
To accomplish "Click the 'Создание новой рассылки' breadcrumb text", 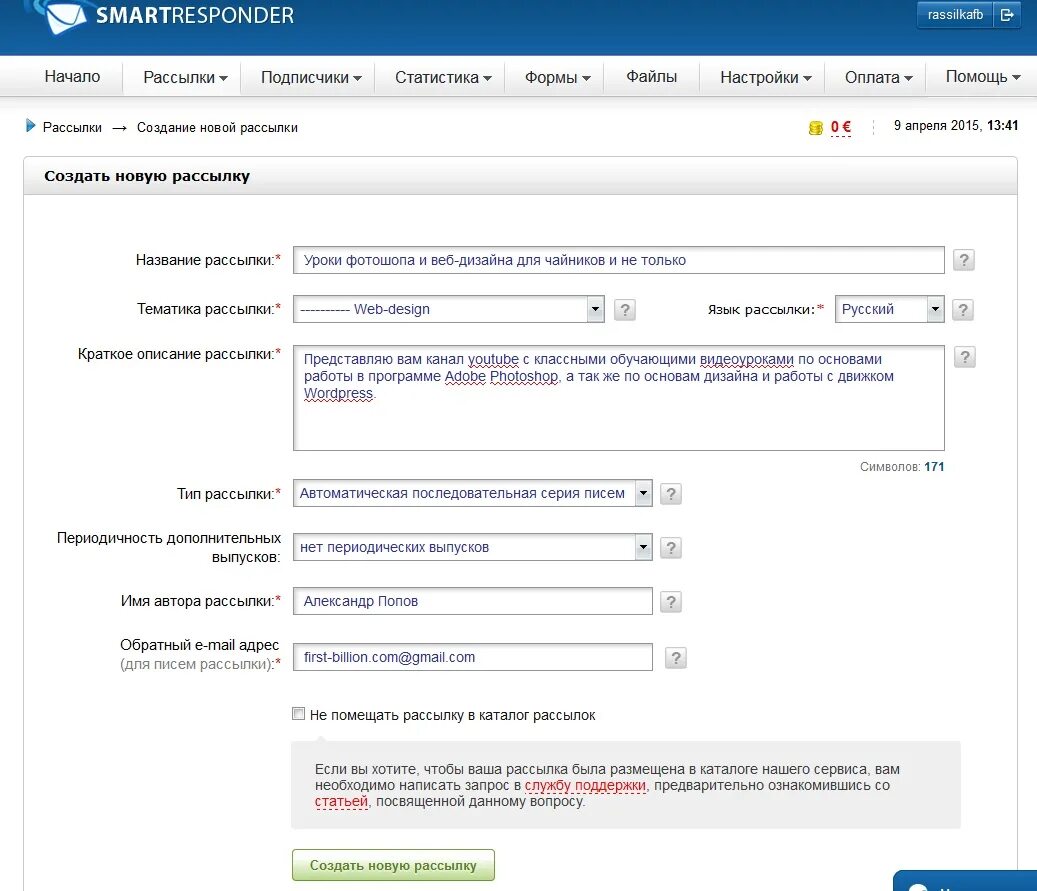I will pos(217,127).
